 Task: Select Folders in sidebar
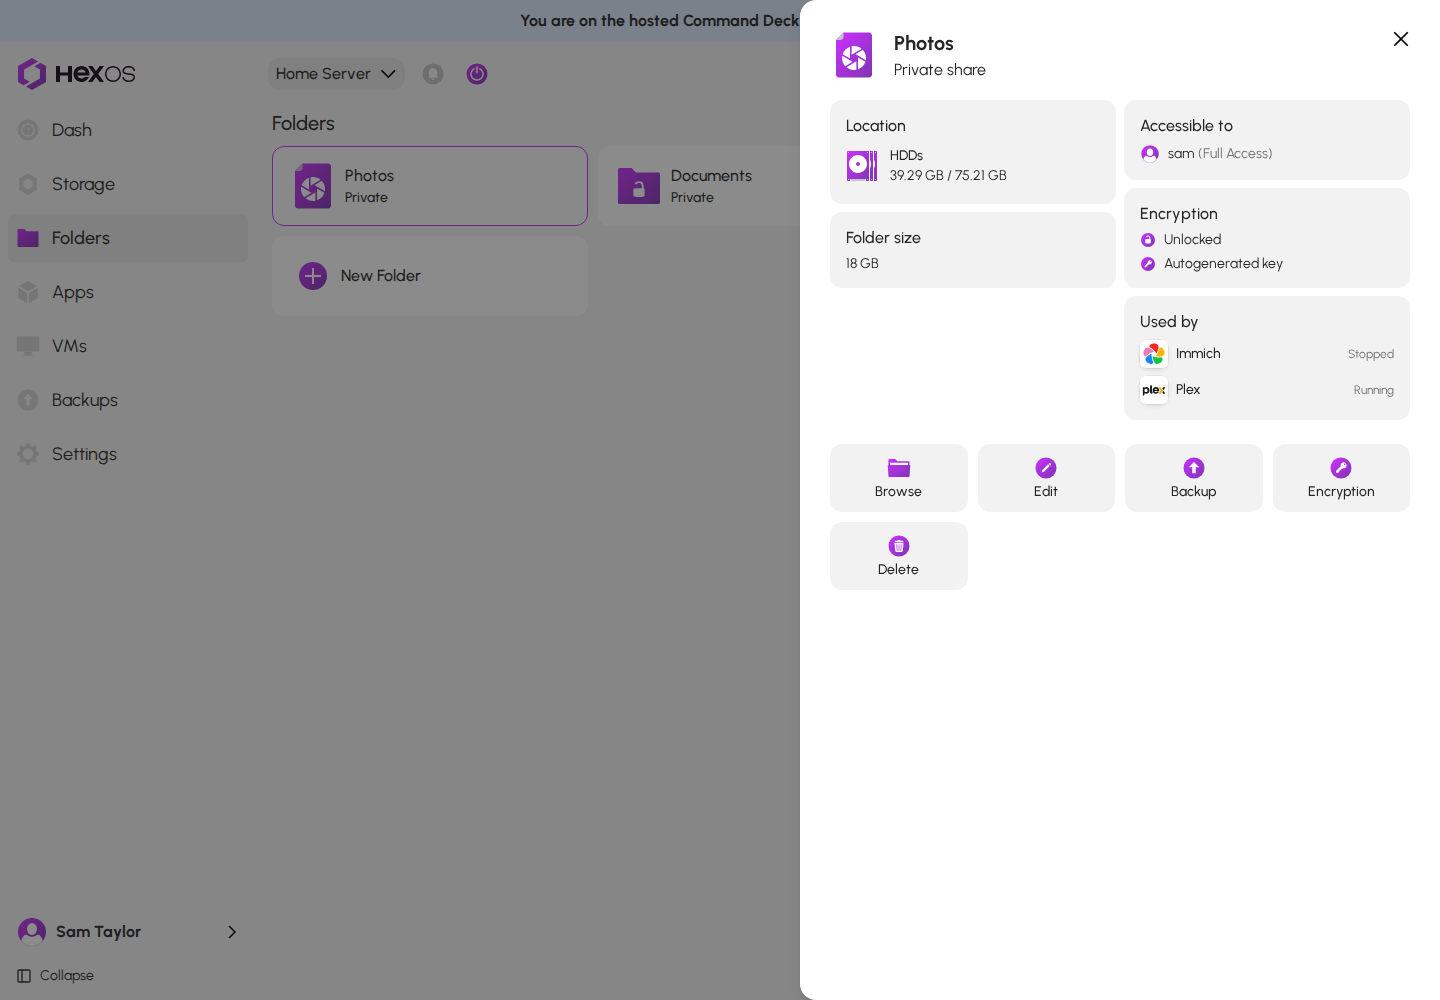(x=128, y=238)
